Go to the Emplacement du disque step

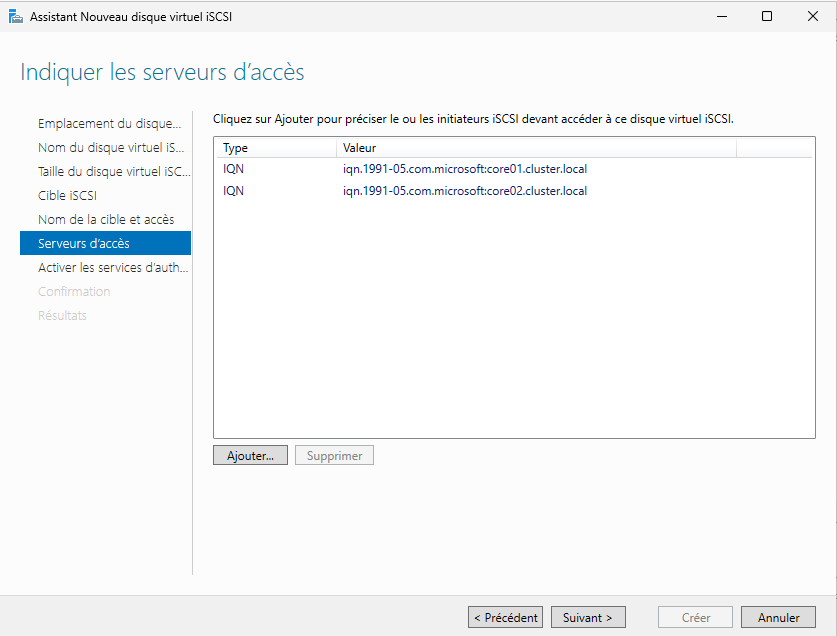click(109, 124)
